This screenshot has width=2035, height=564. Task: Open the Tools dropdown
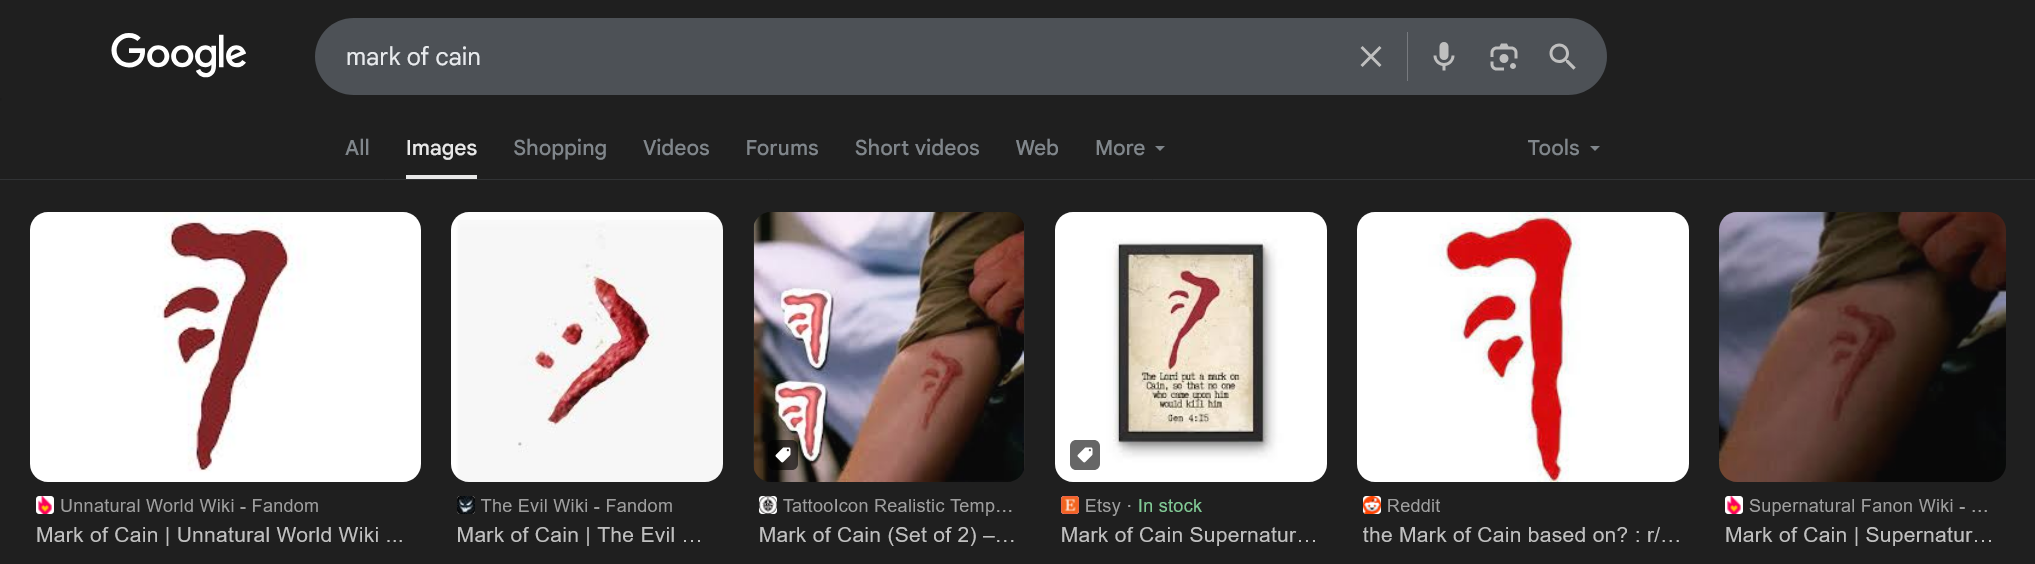1563,148
